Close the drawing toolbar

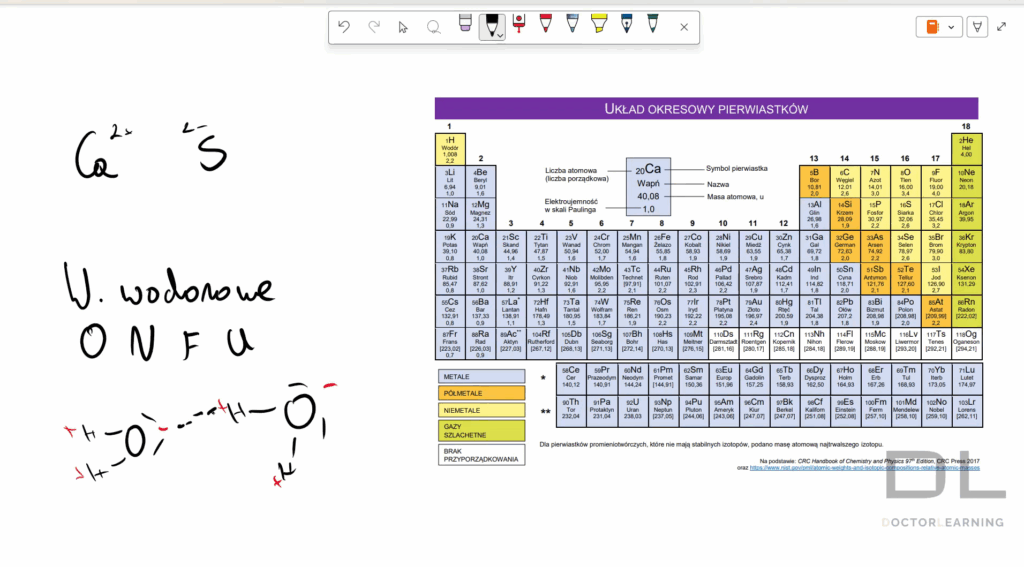[684, 27]
